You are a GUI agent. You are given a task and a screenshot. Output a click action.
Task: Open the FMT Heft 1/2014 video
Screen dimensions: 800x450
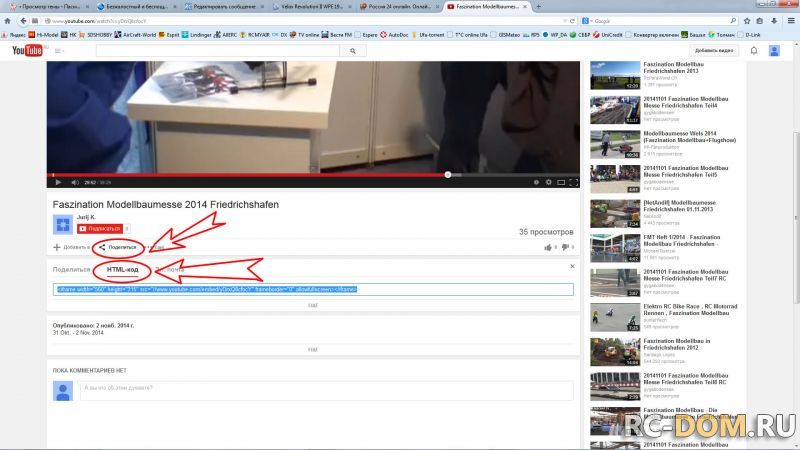[x=682, y=240]
